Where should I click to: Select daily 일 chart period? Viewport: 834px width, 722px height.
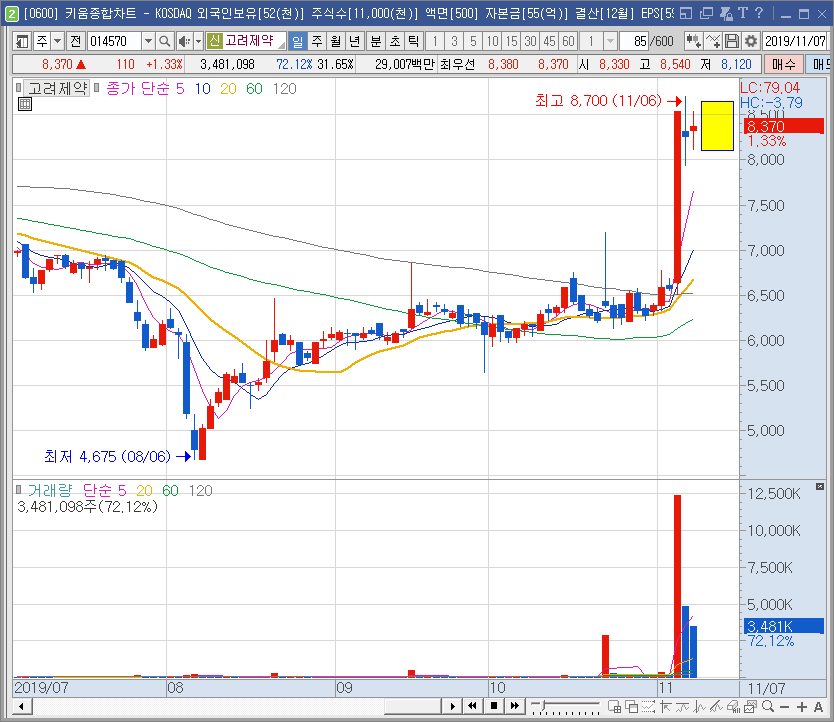[x=298, y=41]
